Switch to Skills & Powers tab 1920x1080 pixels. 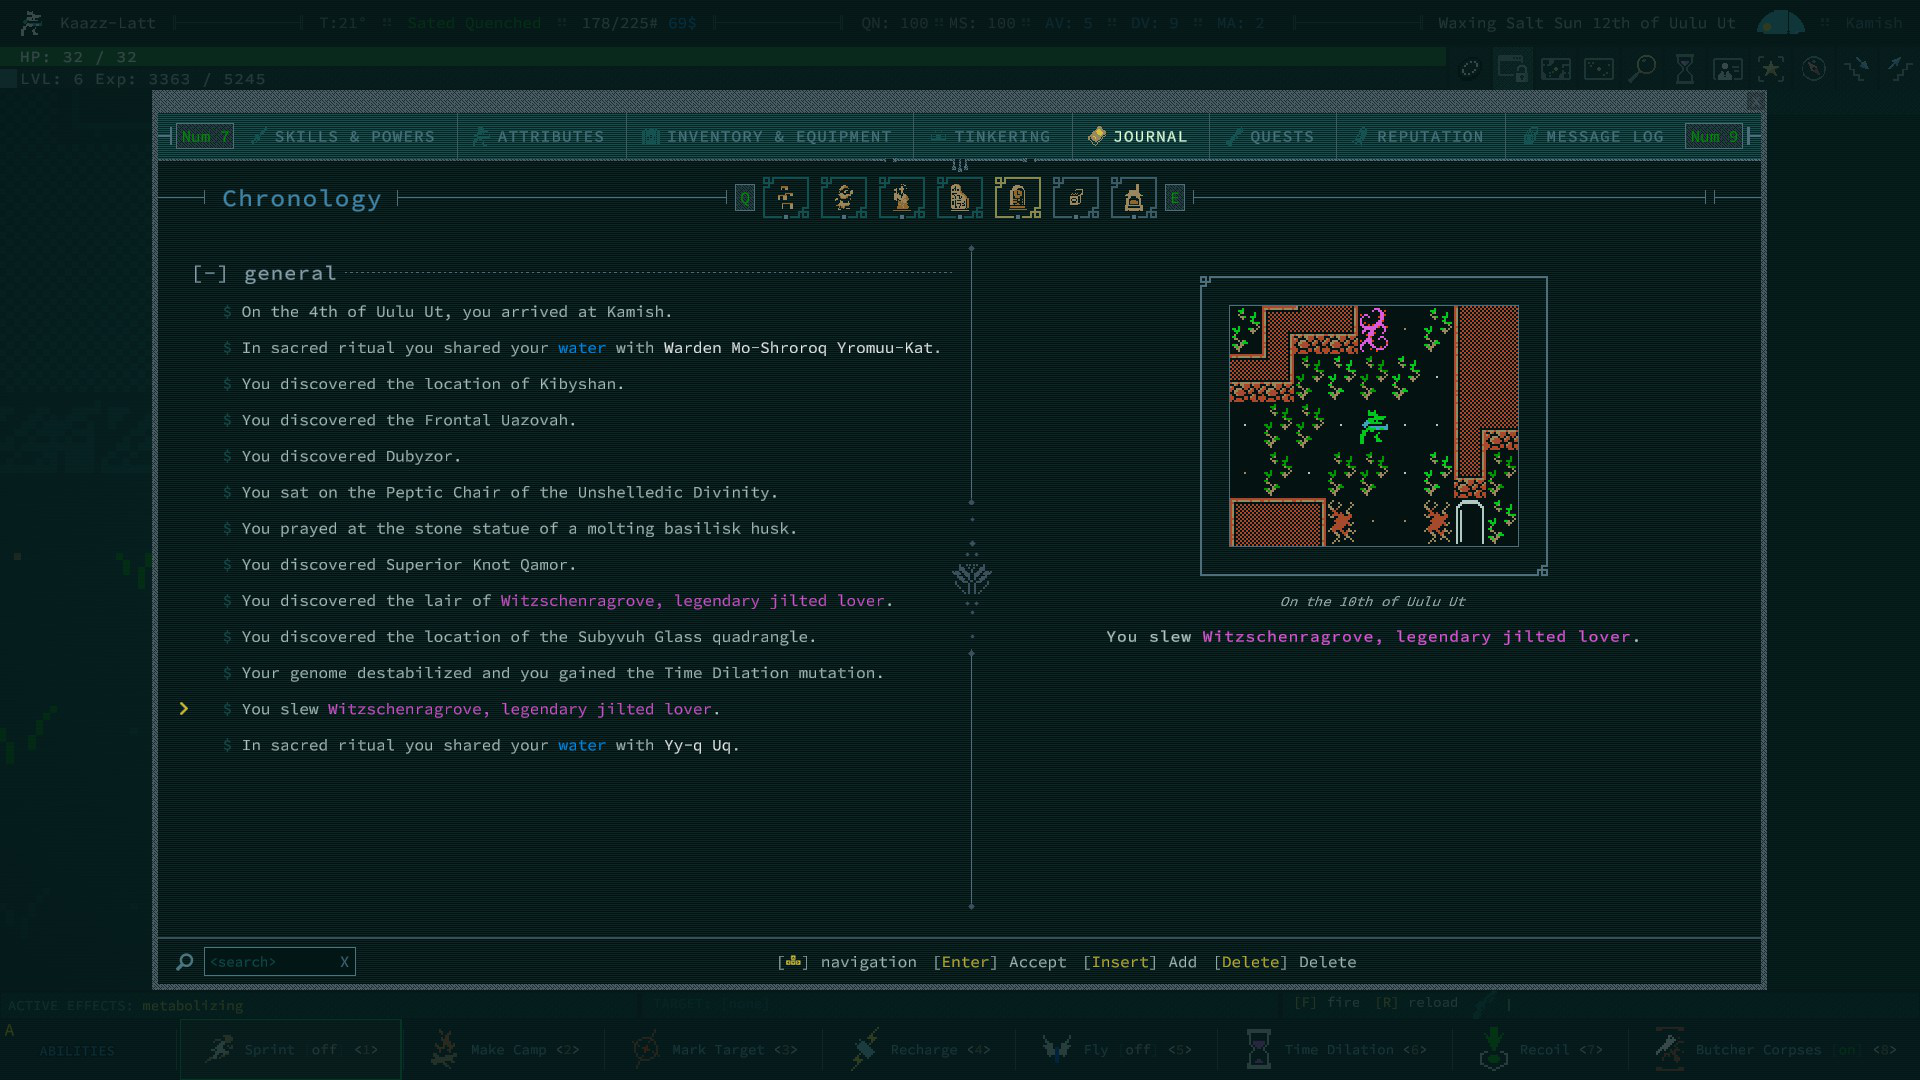click(344, 137)
